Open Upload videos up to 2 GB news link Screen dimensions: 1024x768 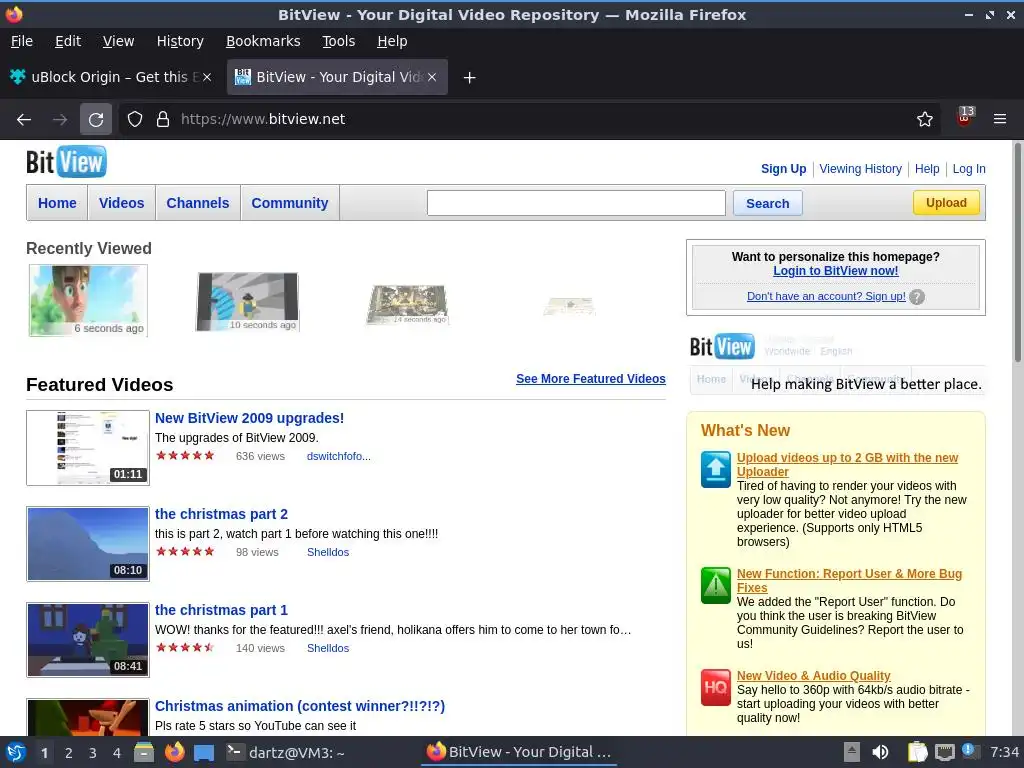coord(847,464)
